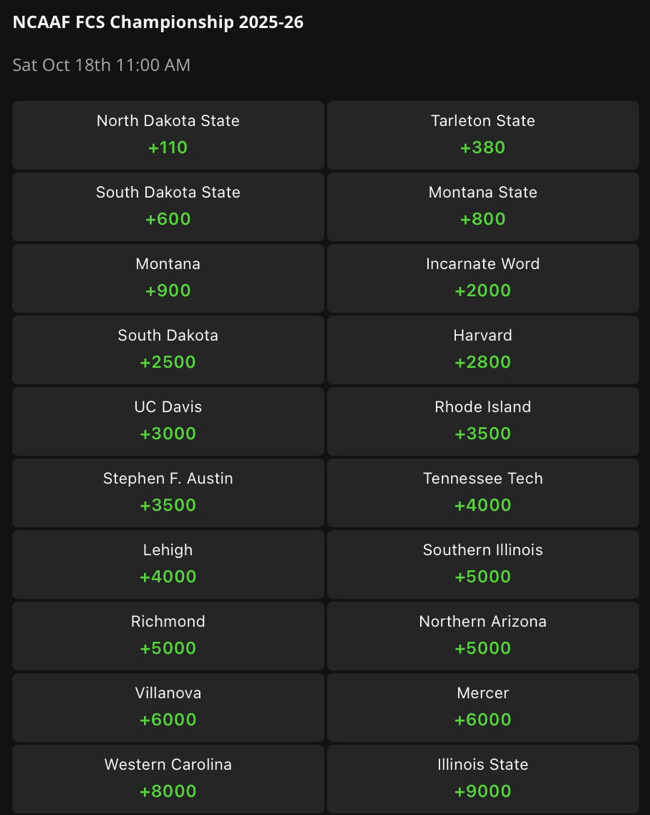Choose South Dakota State +600 bet
The height and width of the screenshot is (815, 650).
[x=168, y=206]
